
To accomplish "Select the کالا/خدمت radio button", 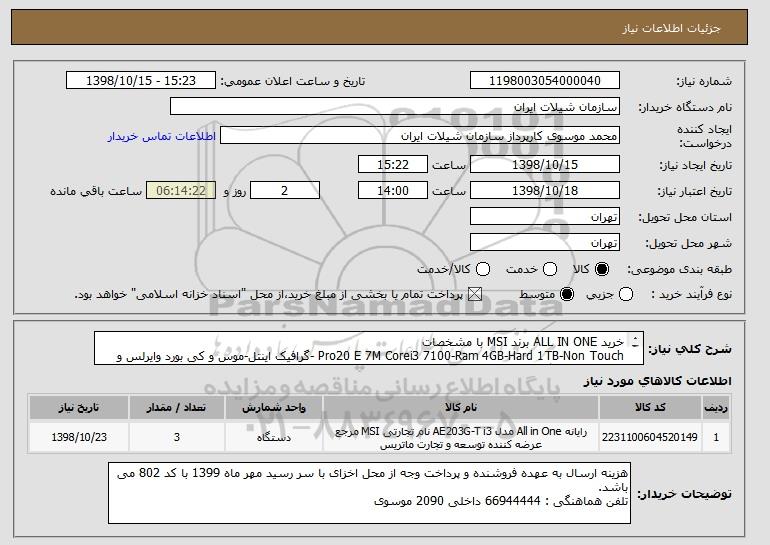I will [483, 269].
